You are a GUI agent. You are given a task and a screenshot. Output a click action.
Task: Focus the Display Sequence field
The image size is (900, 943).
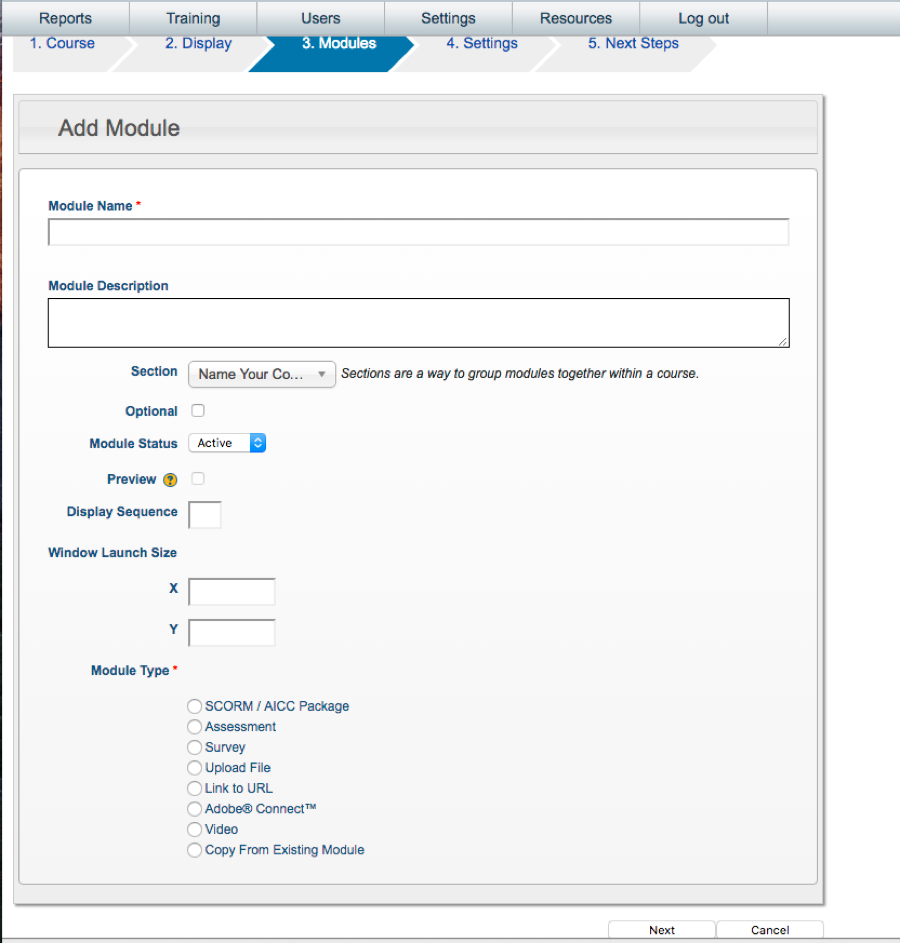pyautogui.click(x=205, y=515)
